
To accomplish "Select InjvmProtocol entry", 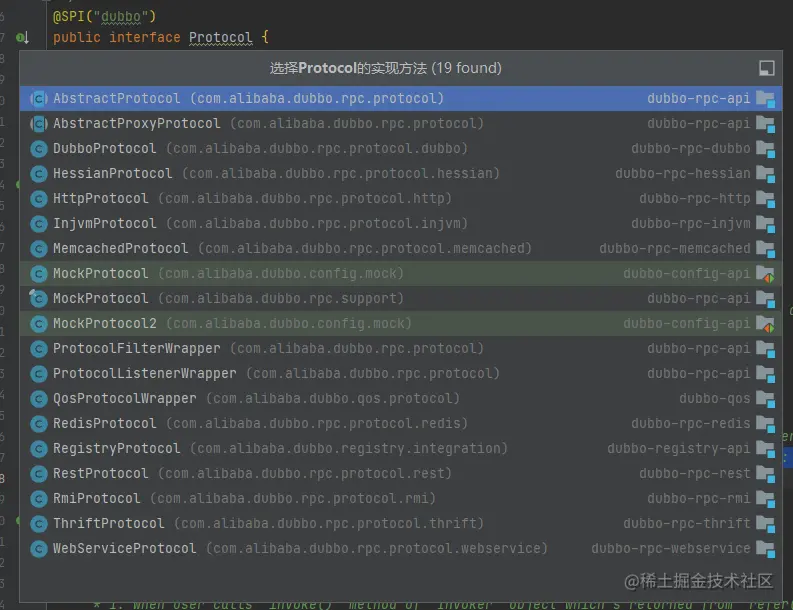I will 401,224.
